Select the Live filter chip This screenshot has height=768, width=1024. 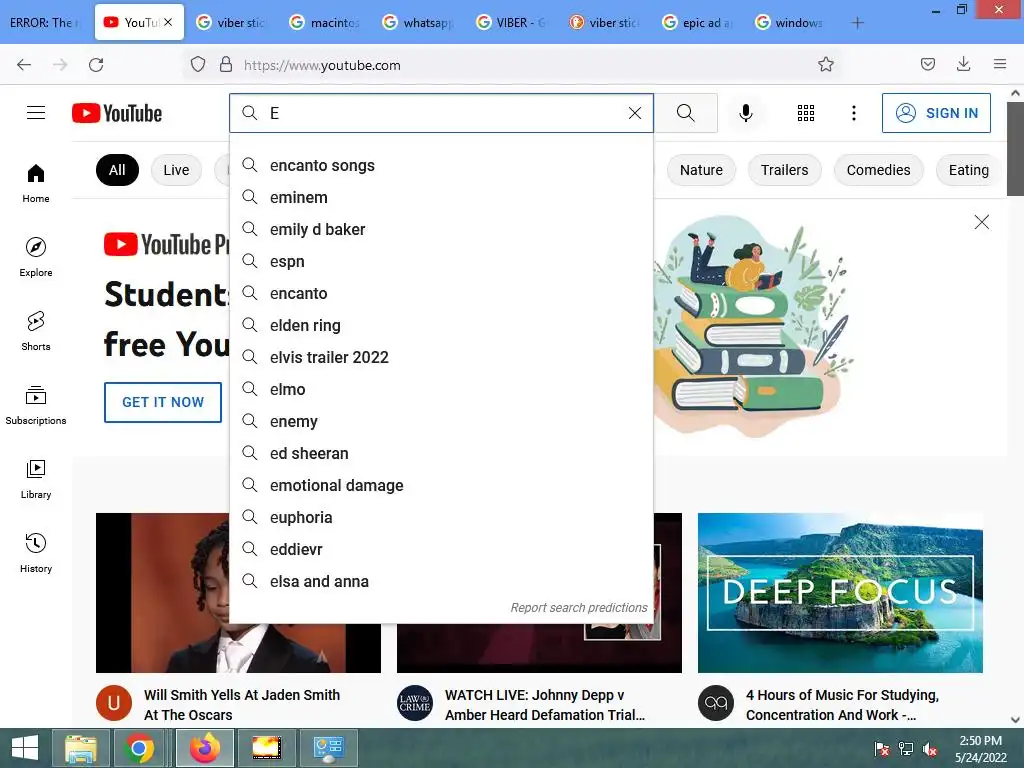pyautogui.click(x=176, y=170)
